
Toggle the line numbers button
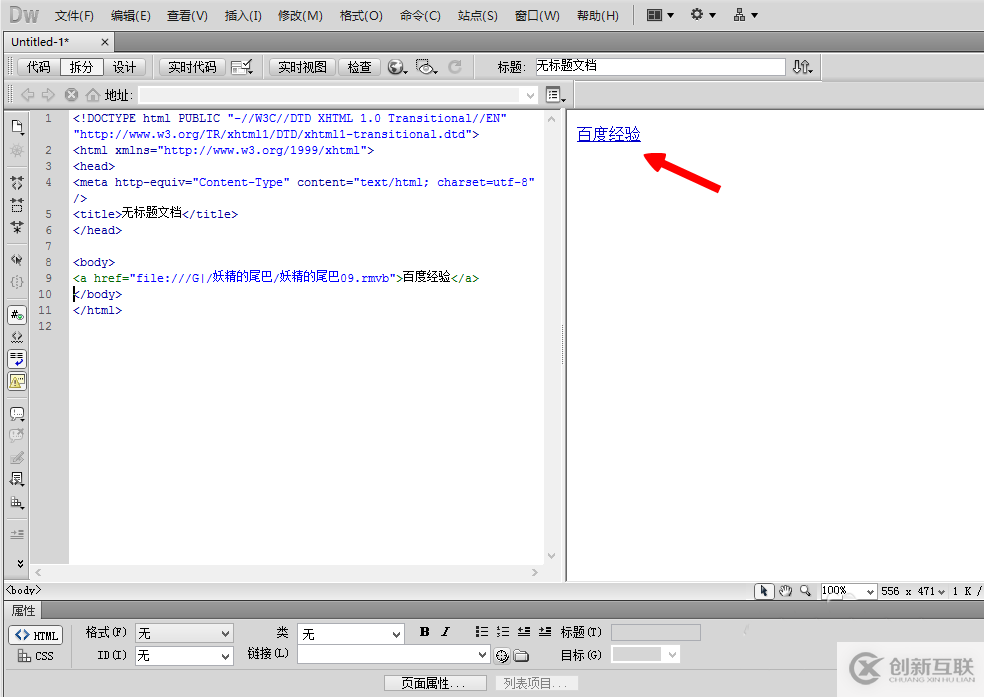17,315
